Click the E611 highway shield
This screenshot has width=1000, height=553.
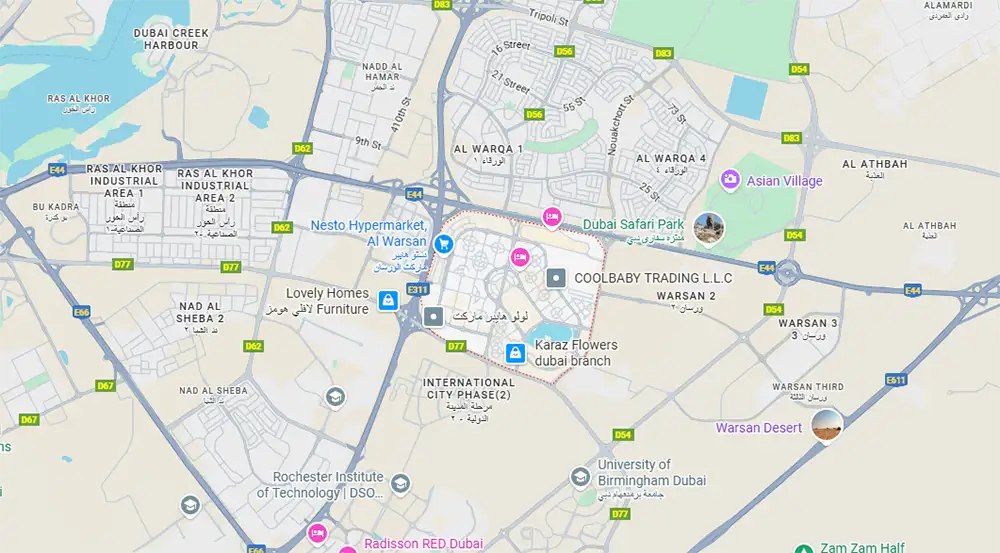895,380
